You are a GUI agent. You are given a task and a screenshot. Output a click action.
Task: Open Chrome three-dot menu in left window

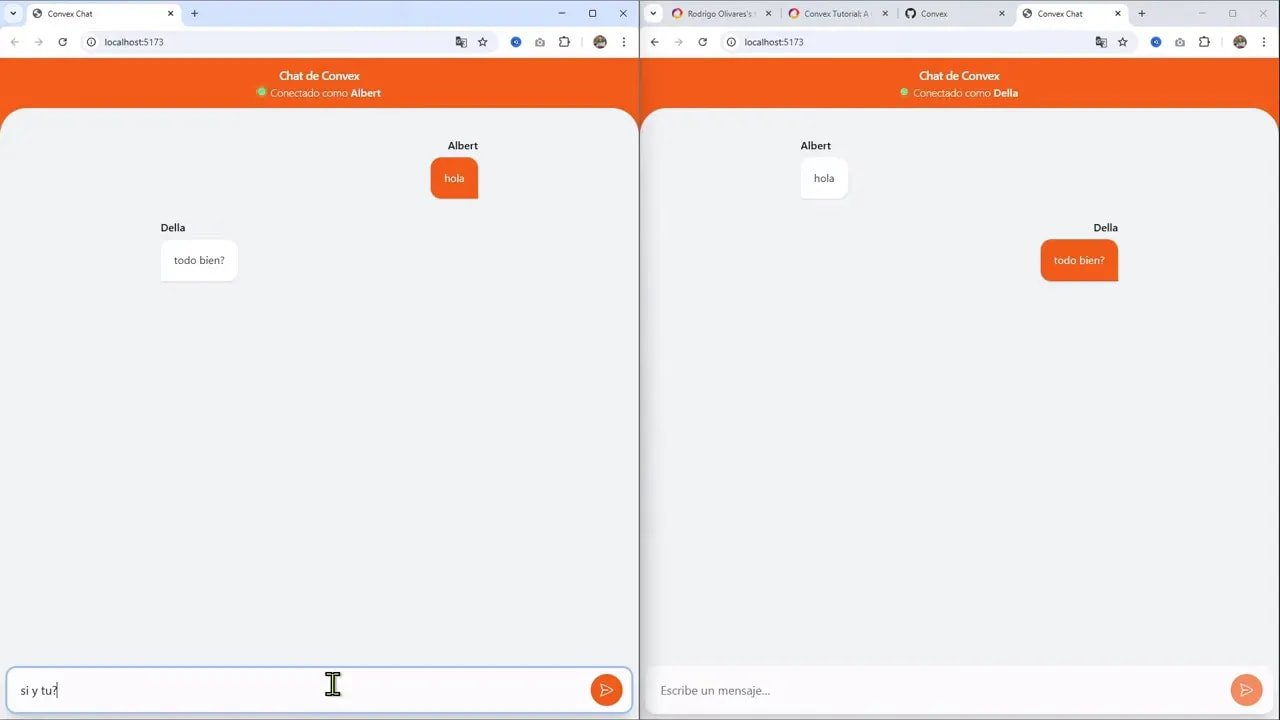point(624,42)
